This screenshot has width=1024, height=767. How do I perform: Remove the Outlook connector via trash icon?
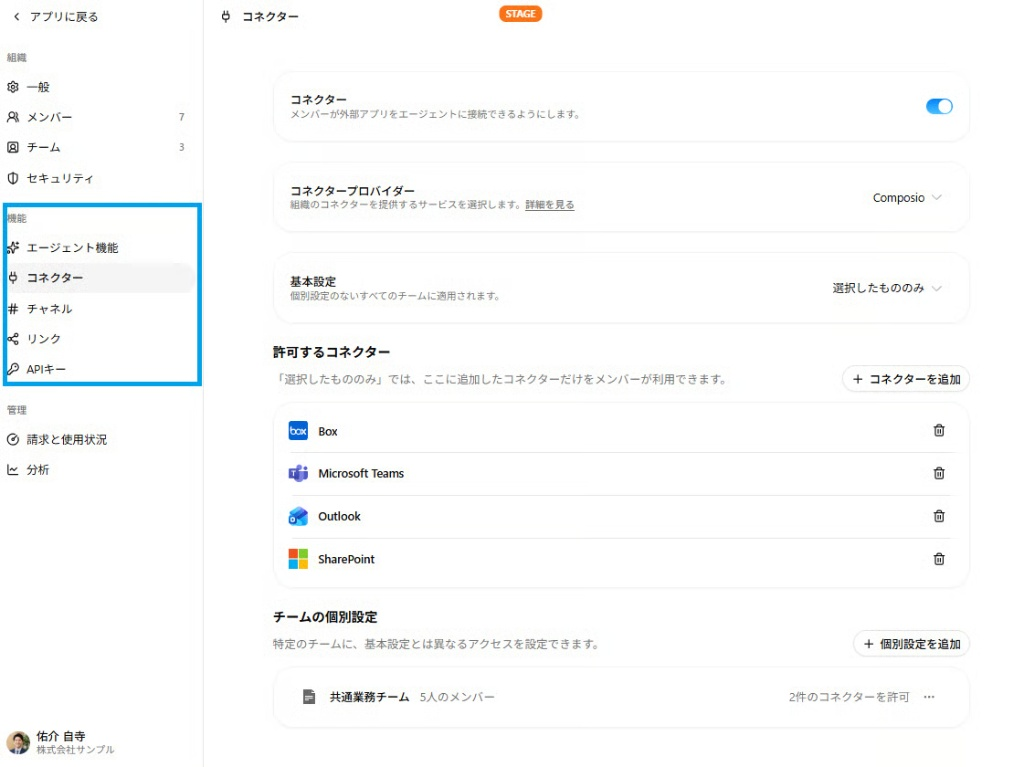coord(938,516)
